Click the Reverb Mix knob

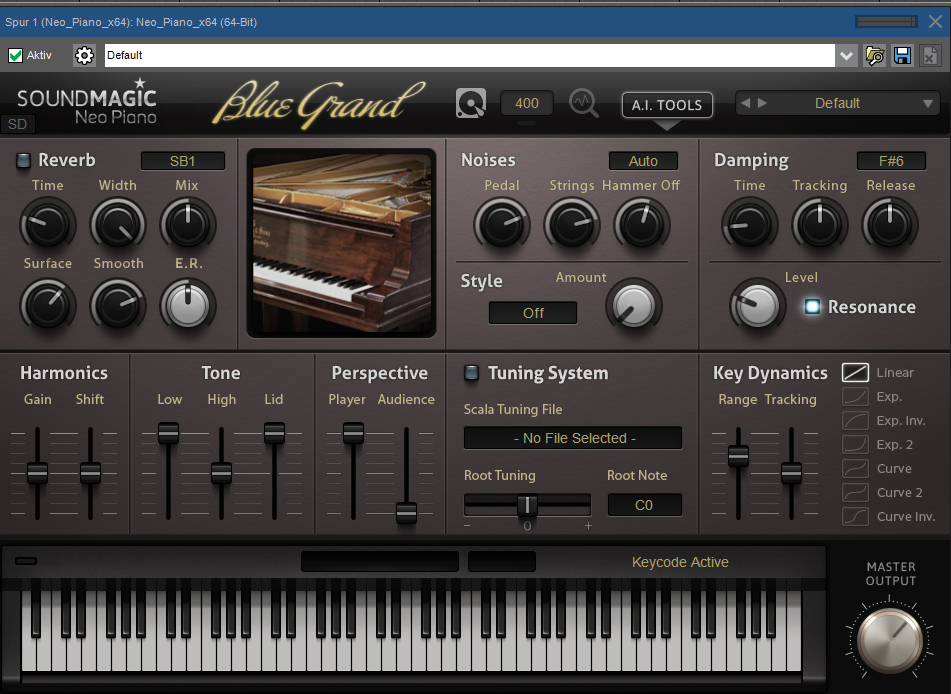click(188, 224)
